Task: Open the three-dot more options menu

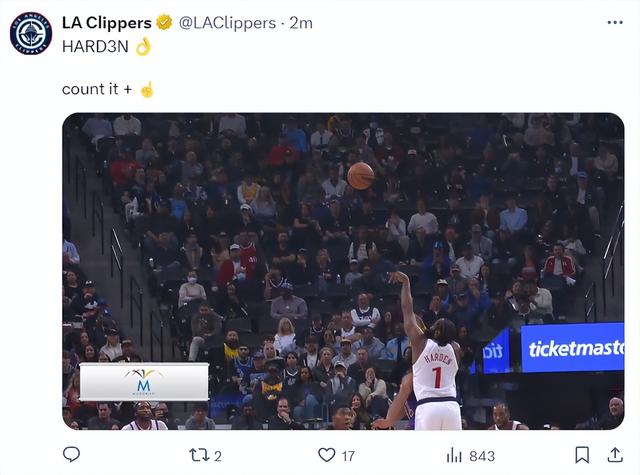Action: click(x=615, y=22)
